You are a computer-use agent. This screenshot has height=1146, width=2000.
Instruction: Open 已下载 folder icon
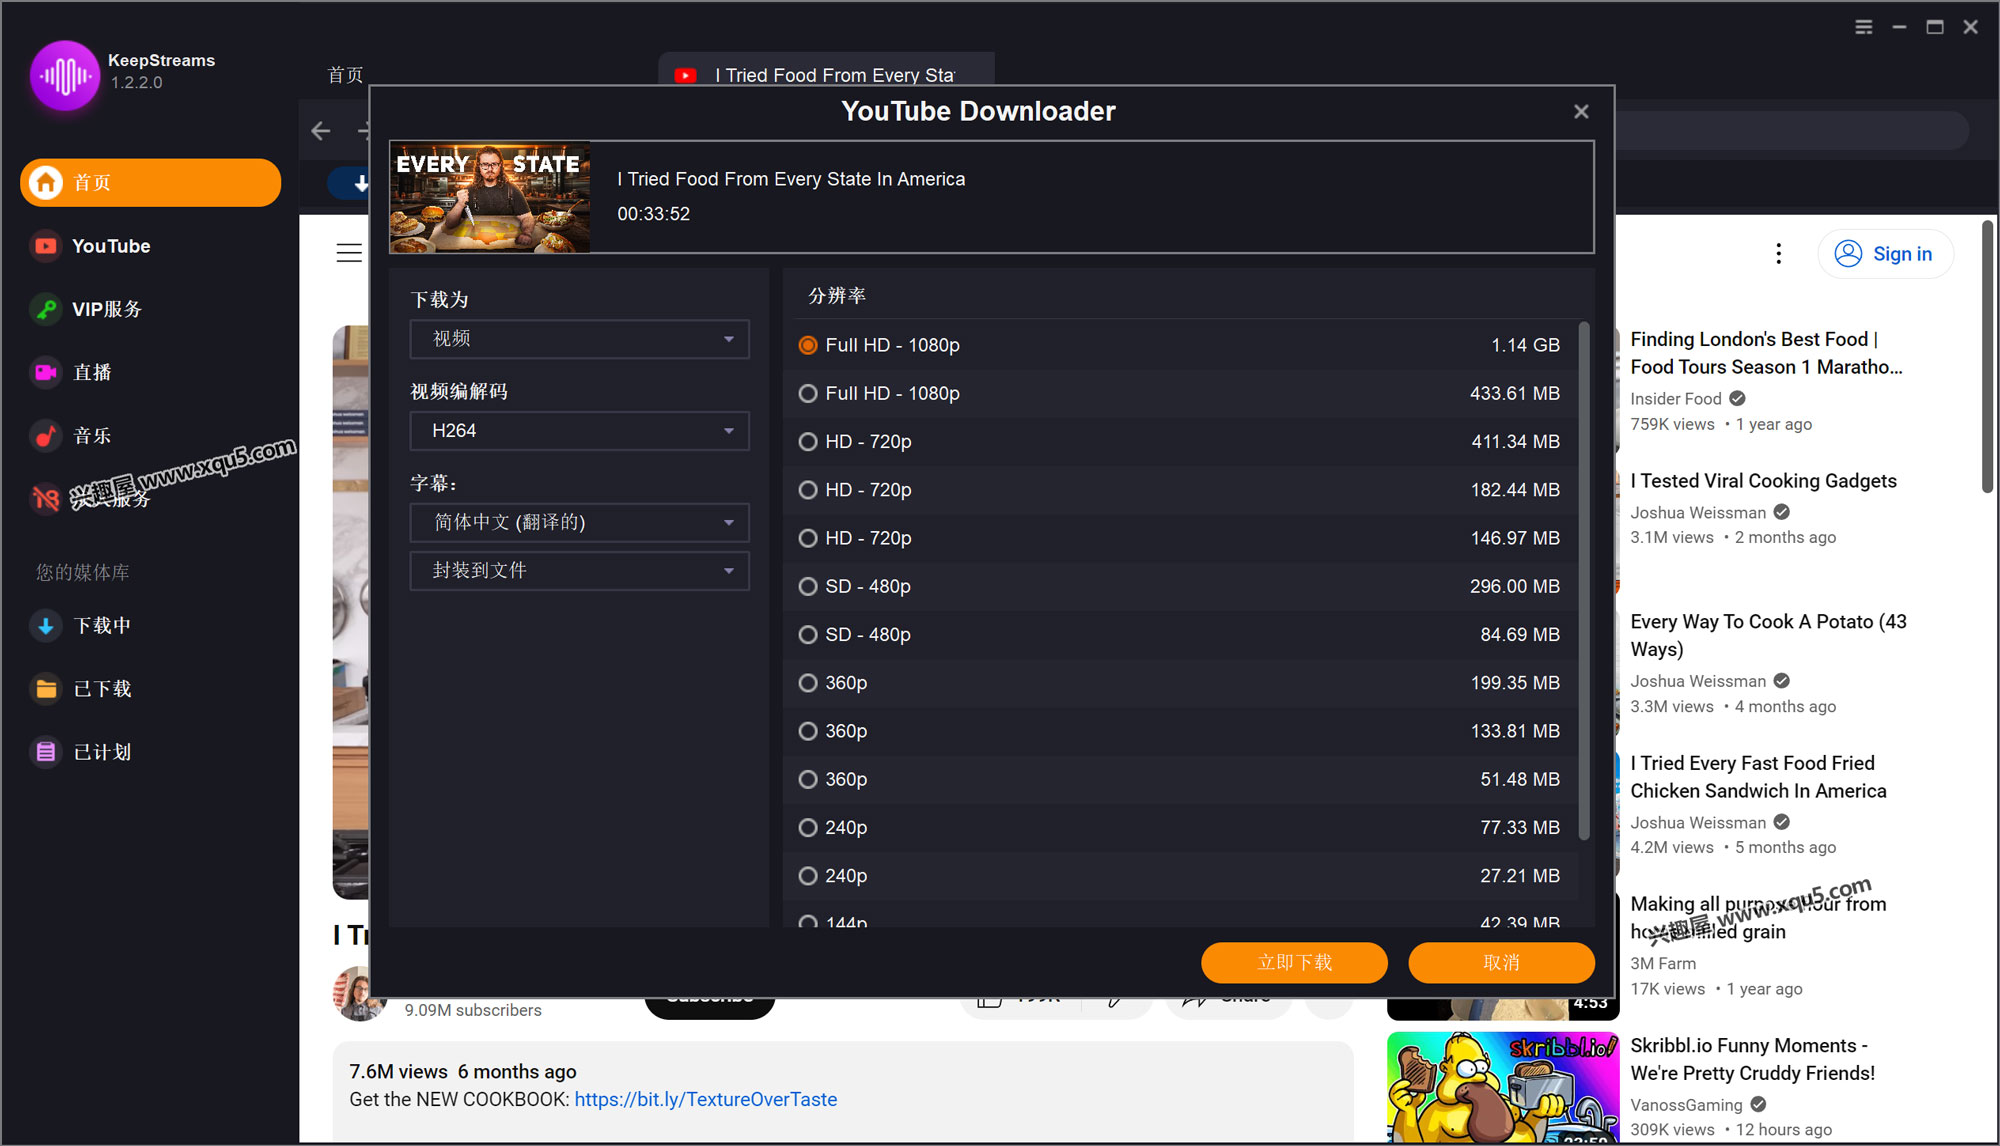[45, 689]
